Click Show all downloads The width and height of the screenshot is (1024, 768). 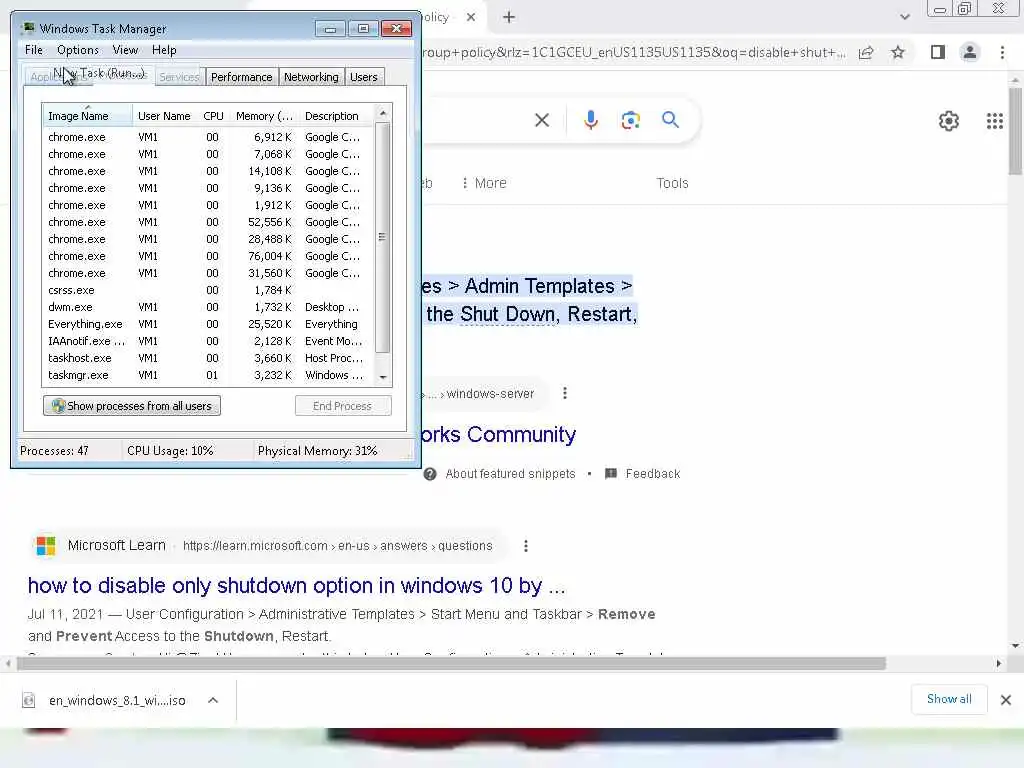point(949,699)
